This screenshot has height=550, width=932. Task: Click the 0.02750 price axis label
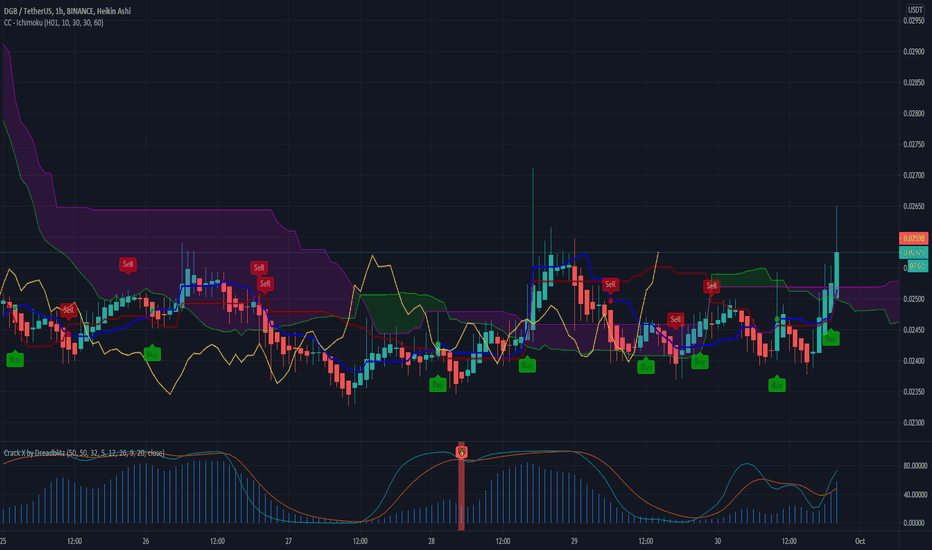914,144
